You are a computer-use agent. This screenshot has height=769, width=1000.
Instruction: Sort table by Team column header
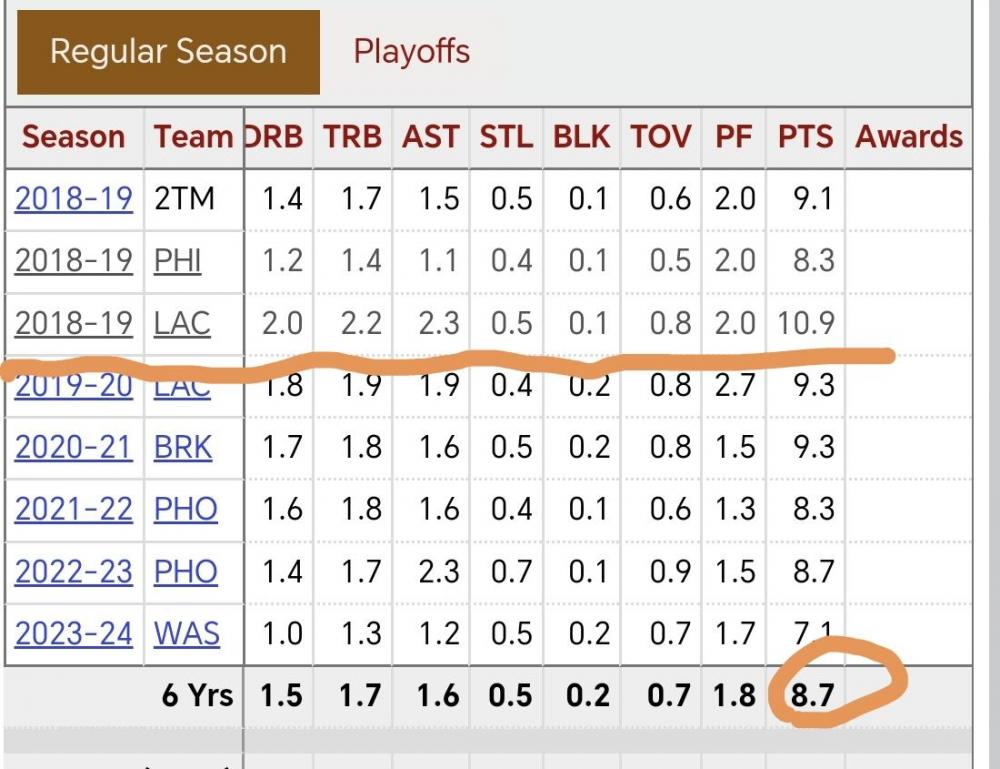(193, 137)
